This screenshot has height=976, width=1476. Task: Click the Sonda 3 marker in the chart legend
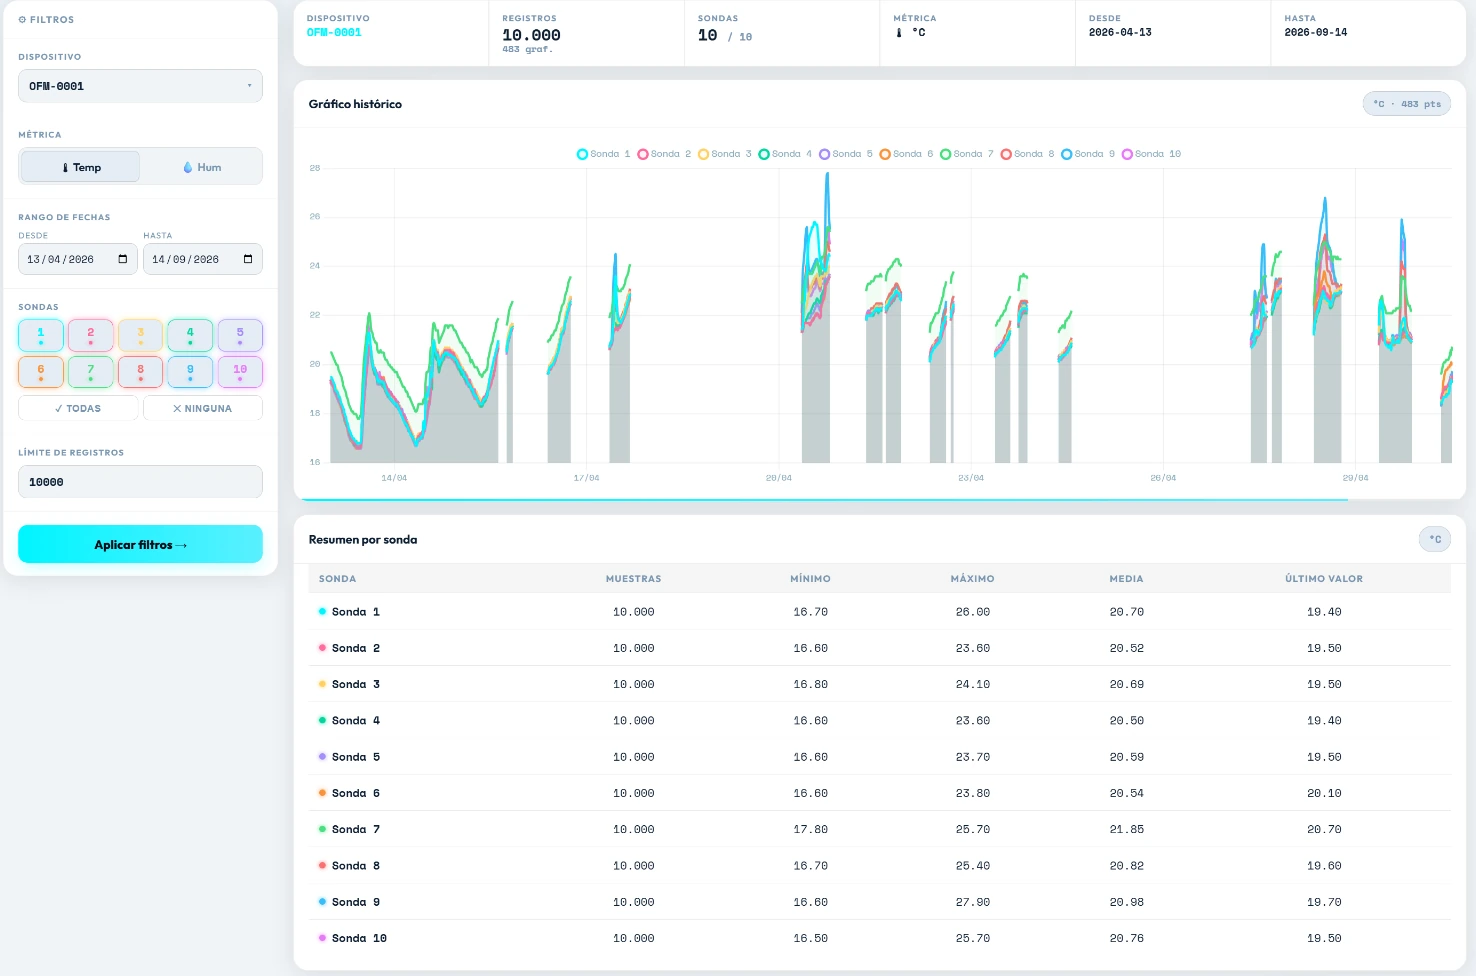704,154
